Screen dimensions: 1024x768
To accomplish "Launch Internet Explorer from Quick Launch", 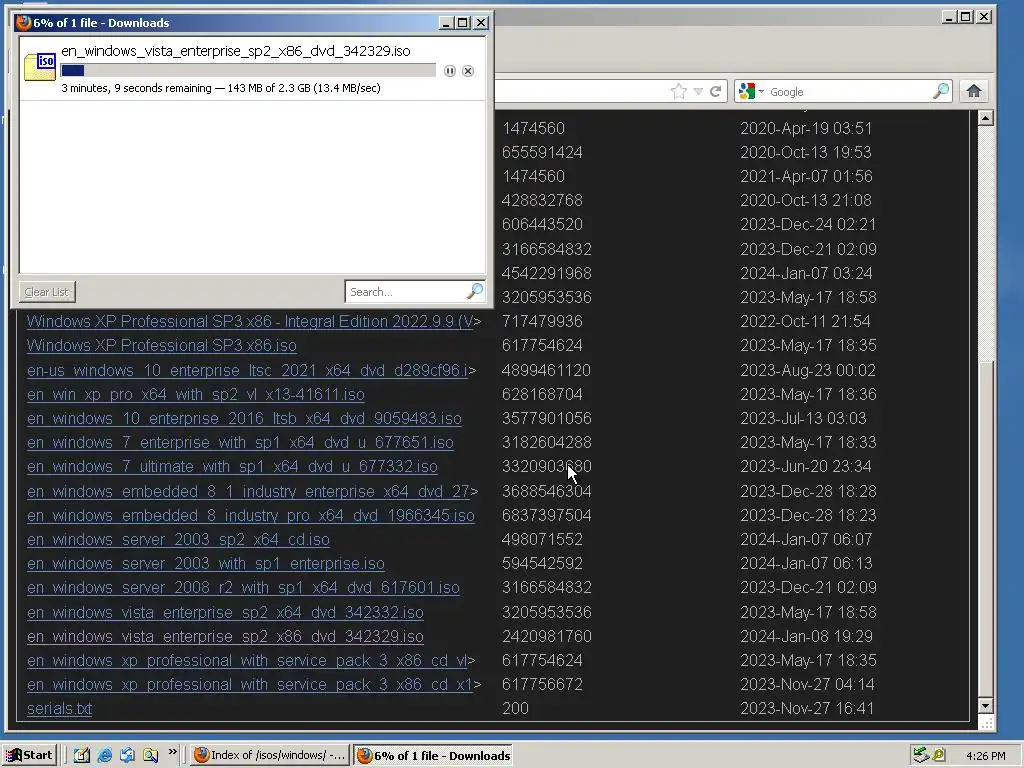I will [104, 756].
